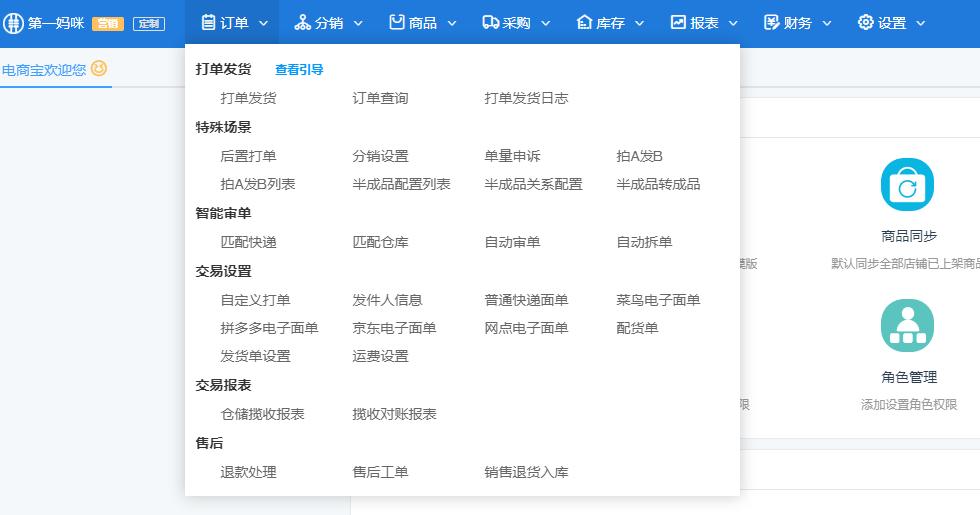
Task: Open 网点电子面单 menu entry
Action: coord(526,328)
